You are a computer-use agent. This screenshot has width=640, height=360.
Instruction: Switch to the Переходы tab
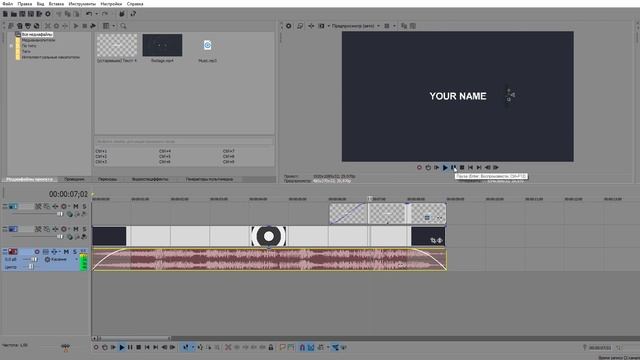107,179
